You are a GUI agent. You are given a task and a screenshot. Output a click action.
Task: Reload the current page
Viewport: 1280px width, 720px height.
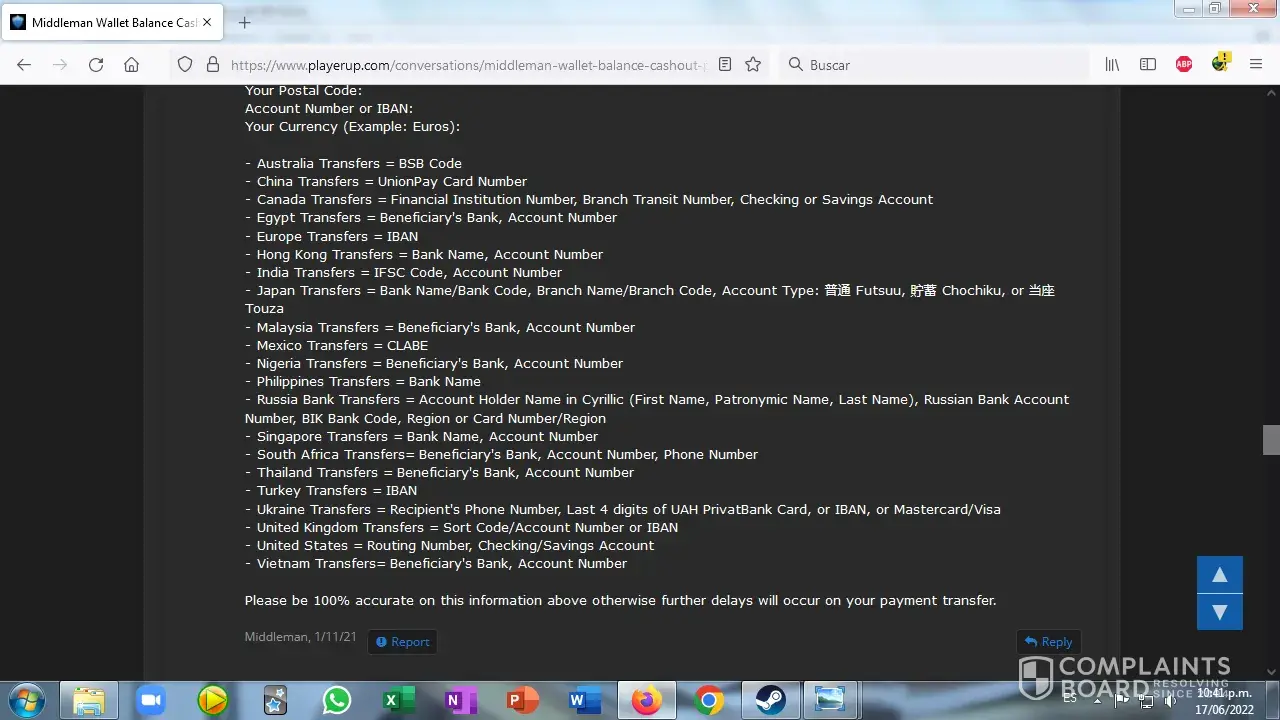pos(96,64)
